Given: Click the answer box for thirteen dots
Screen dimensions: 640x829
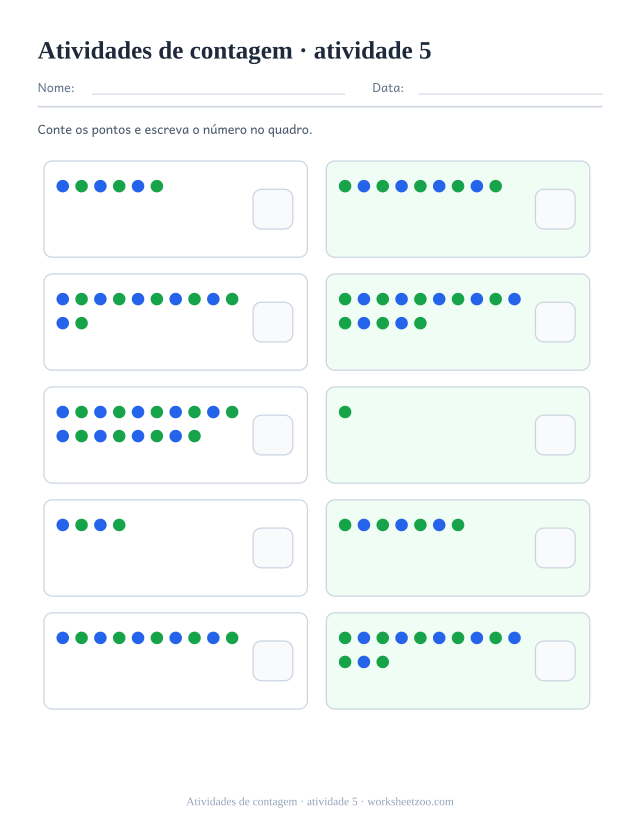Looking at the screenshot, I should (x=555, y=661).
